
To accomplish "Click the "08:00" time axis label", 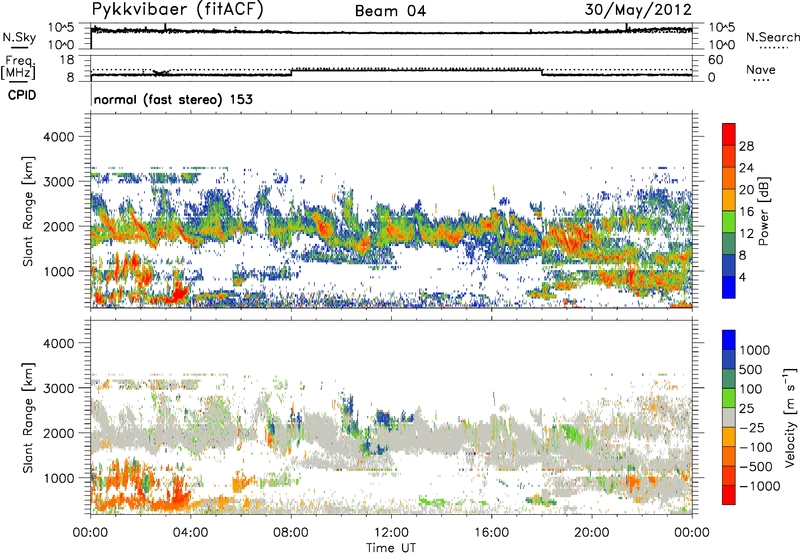I will (291, 533).
